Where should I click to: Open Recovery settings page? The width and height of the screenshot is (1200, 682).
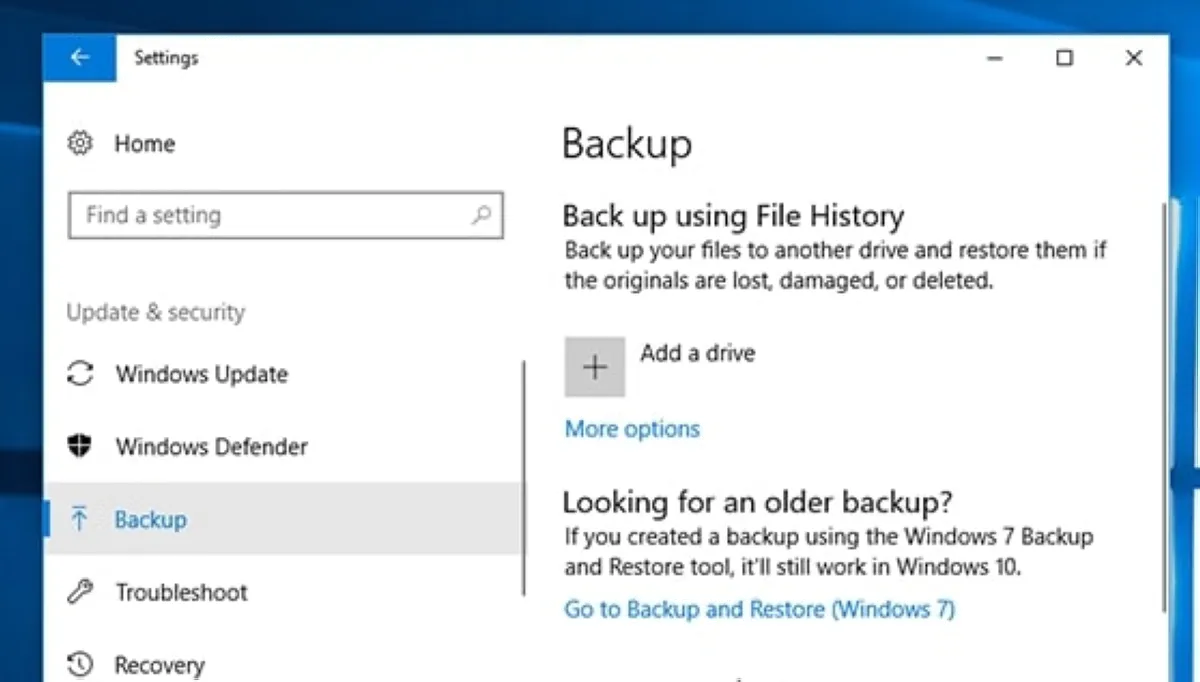[159, 664]
